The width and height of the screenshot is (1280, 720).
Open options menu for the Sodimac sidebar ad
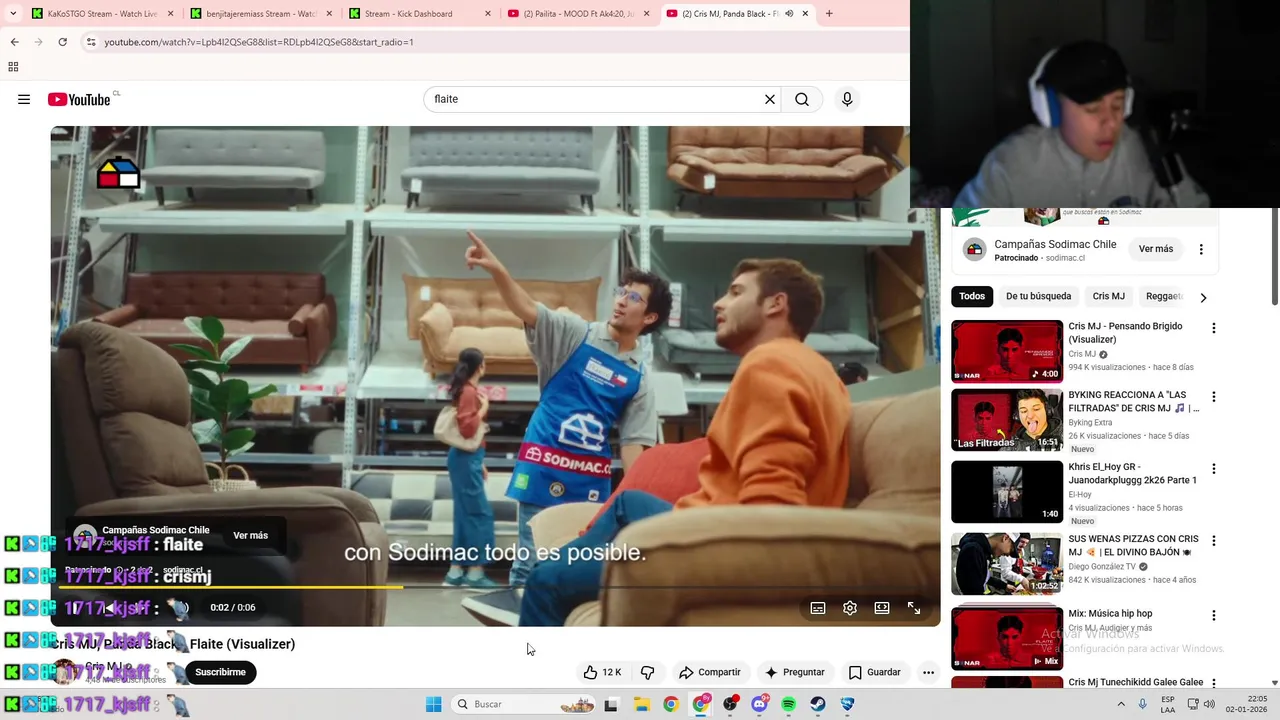pos(1201,249)
